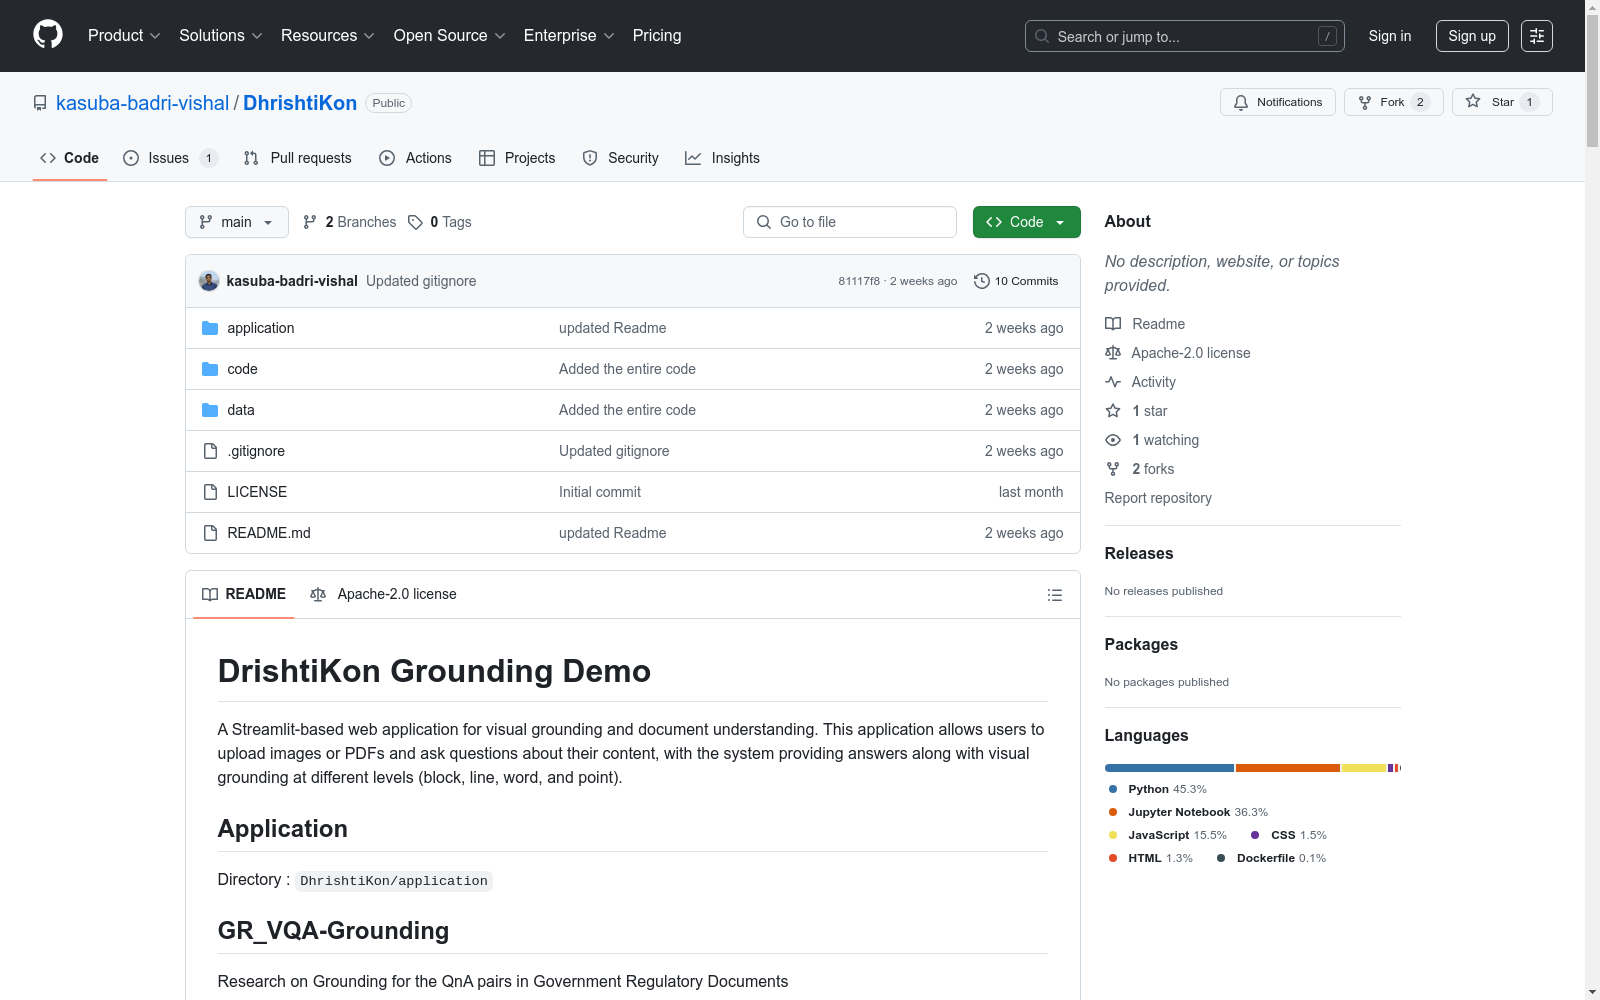The image size is (1600, 1000).
Task: Click the code folder icon
Action: point(210,369)
